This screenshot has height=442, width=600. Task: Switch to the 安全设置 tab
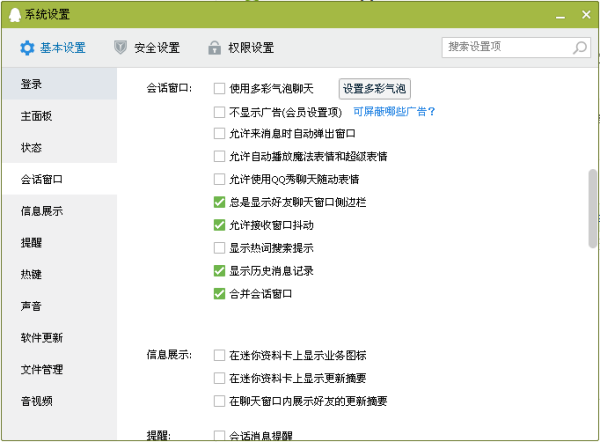pos(147,48)
